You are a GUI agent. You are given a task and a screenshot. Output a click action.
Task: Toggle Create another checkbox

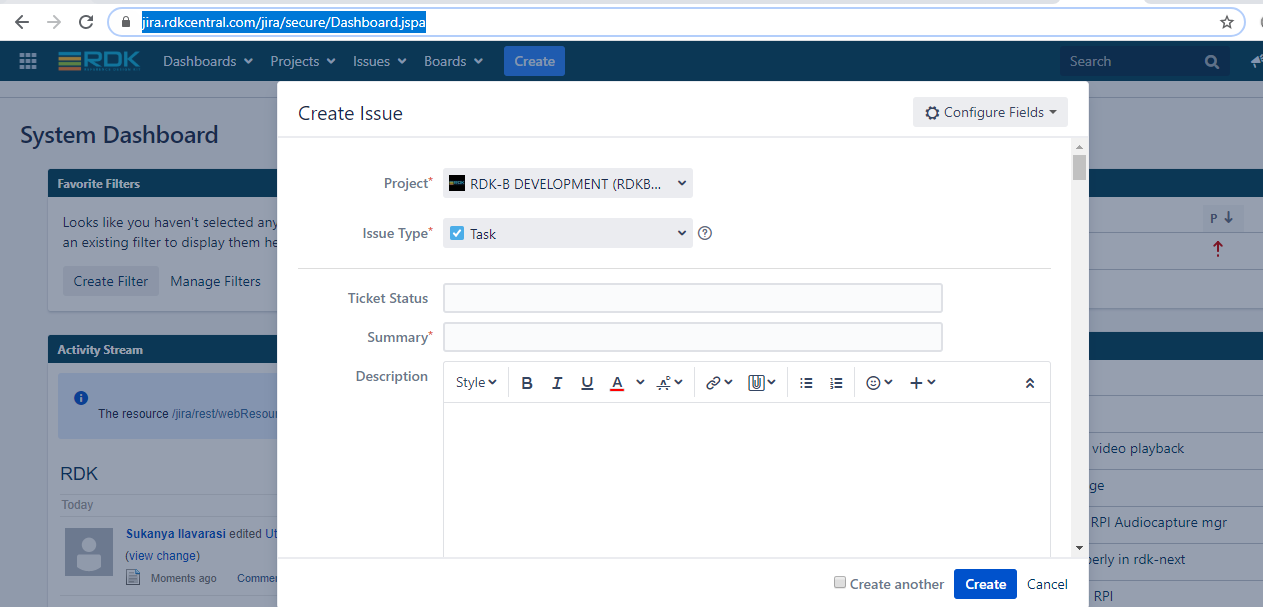coord(841,583)
